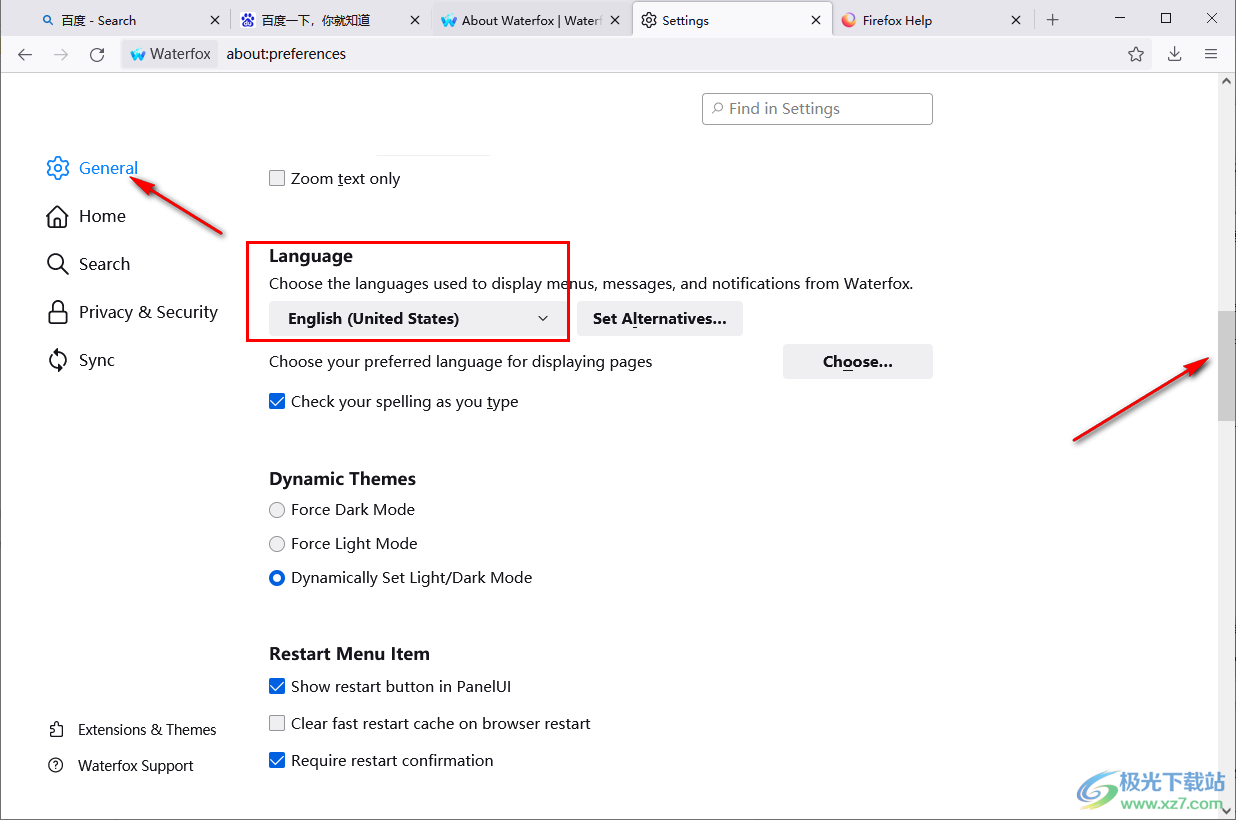
Task: Click the Waterfox identity icon in address bar
Action: (138, 54)
